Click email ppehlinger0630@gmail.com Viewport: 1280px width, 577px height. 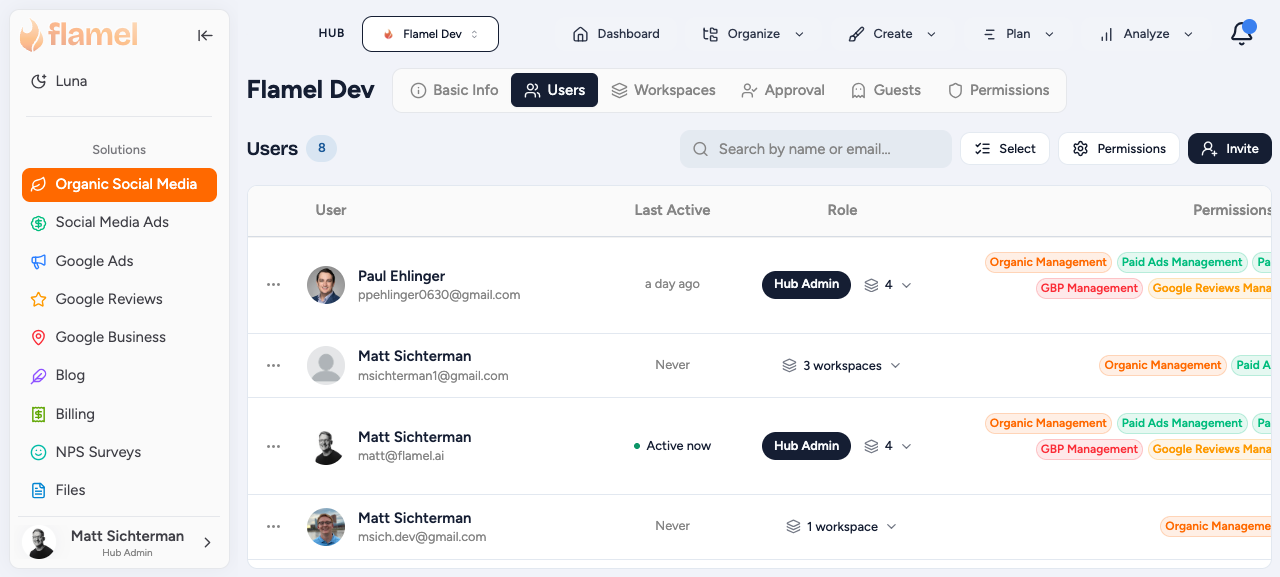439,296
